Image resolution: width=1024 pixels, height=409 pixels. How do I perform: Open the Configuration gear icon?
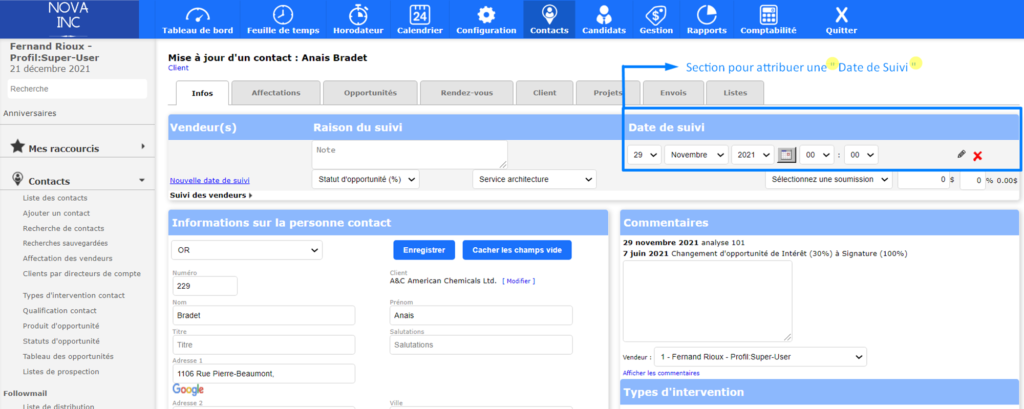click(486, 15)
